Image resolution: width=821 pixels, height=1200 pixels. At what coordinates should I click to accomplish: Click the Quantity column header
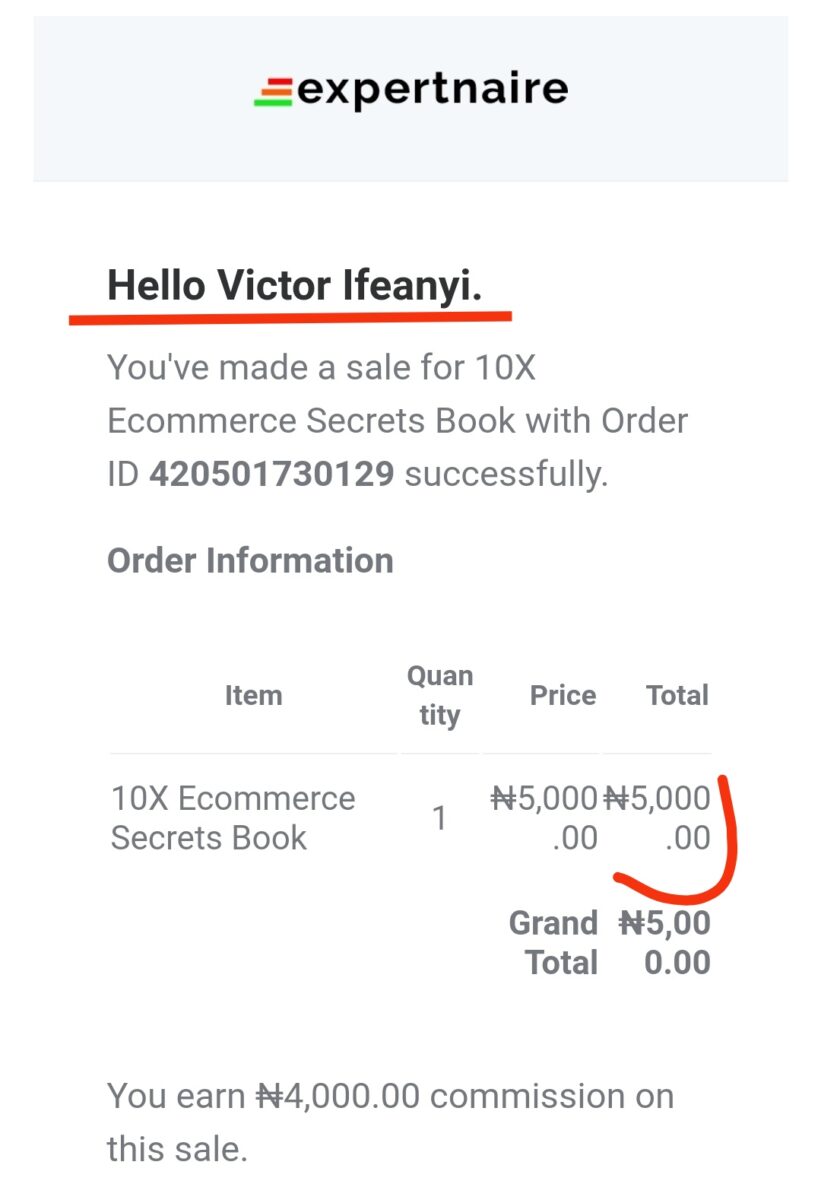click(439, 695)
